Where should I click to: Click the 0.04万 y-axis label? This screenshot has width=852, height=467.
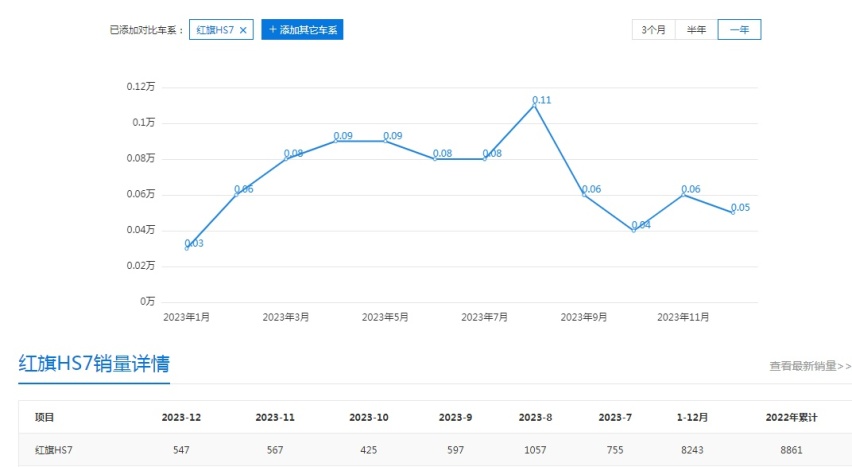coord(141,231)
